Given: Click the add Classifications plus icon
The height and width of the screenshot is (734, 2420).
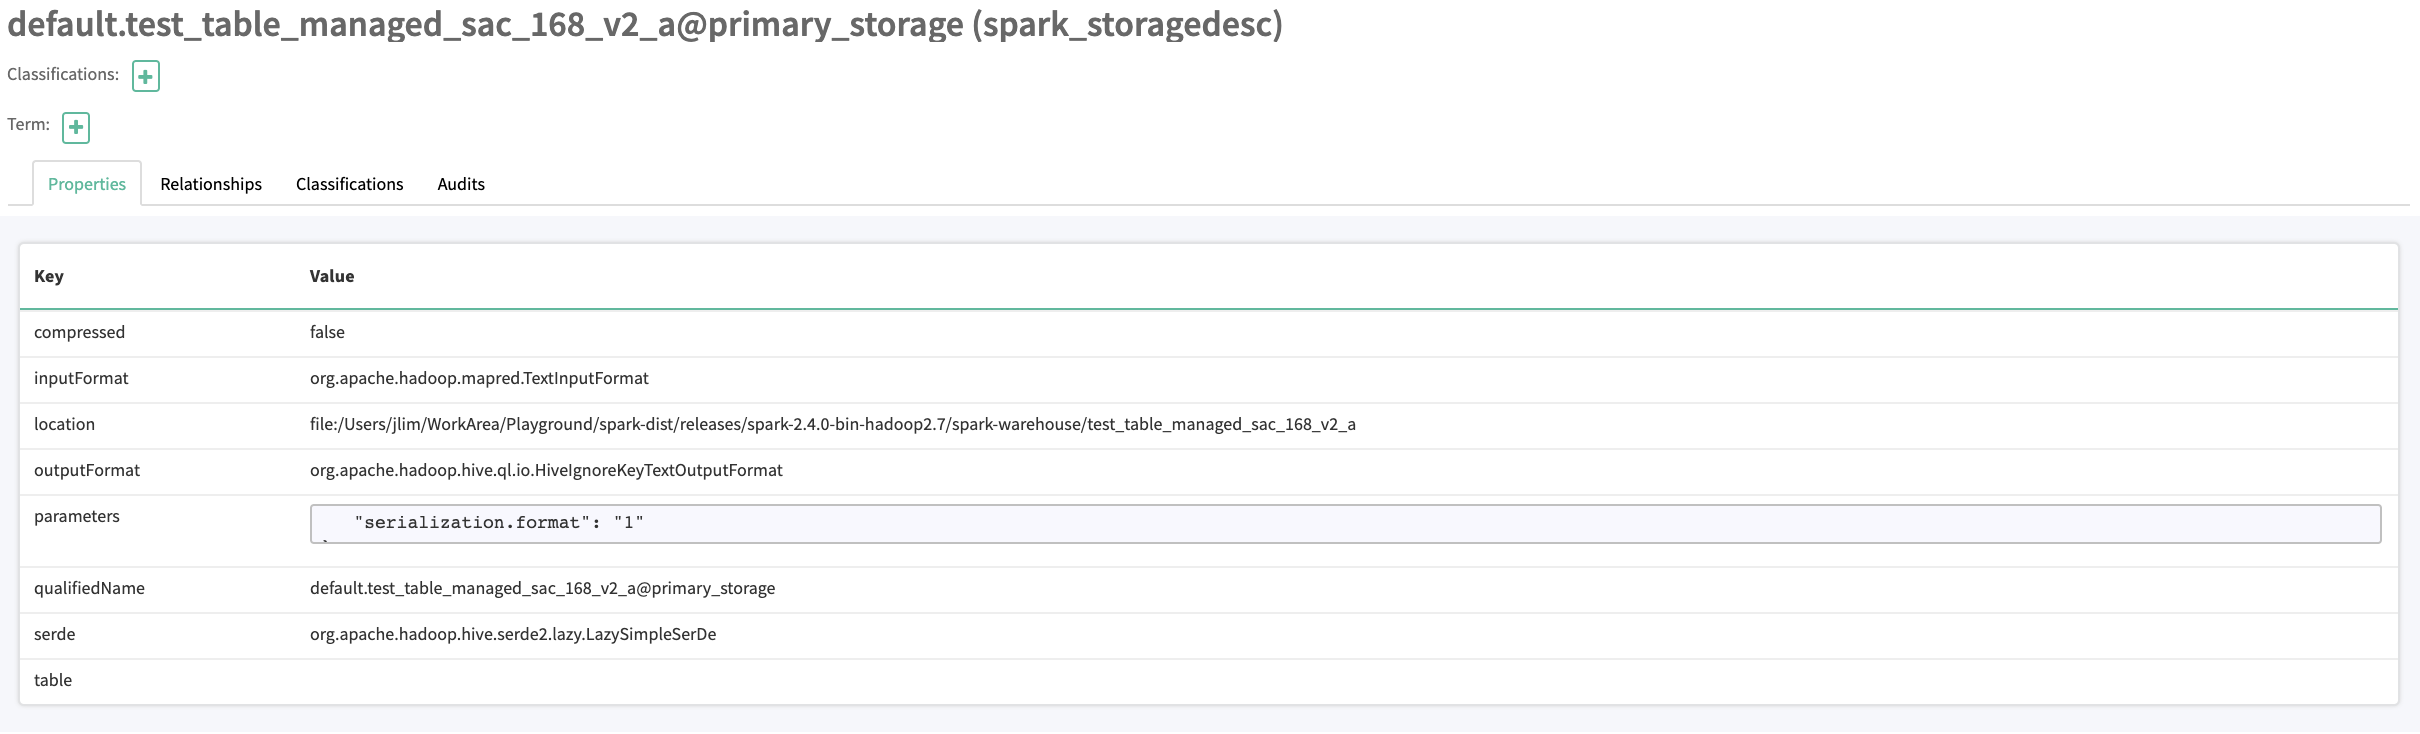Looking at the screenshot, I should pyautogui.click(x=146, y=76).
